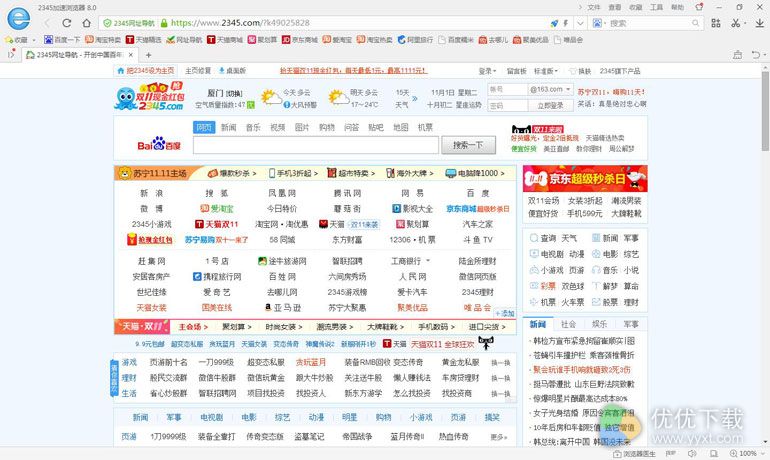Toggle the sound speaker icon in status bar
Viewport: 770px width, 460px height.
click(x=691, y=454)
